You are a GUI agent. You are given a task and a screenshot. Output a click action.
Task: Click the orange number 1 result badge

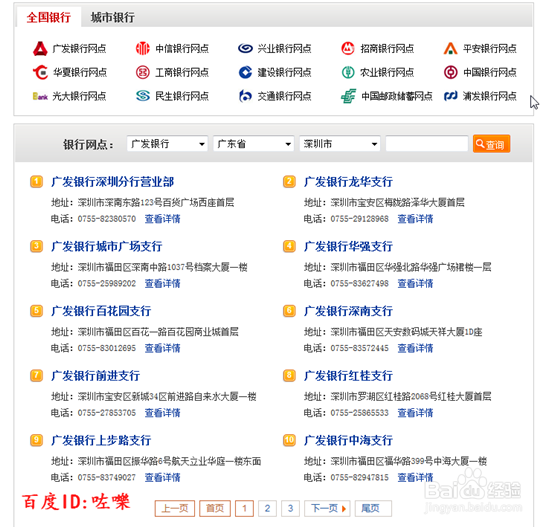pos(36,182)
